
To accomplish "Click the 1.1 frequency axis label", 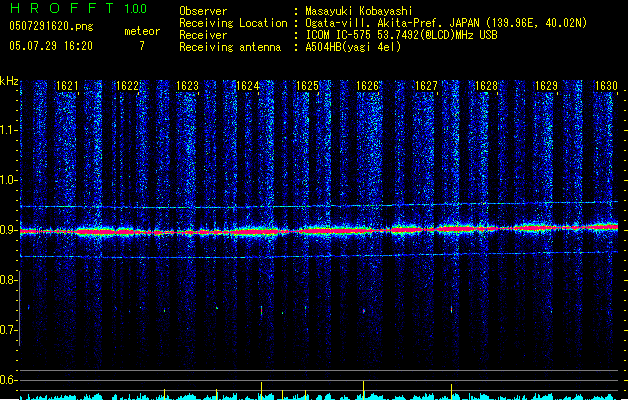I will coord(8,130).
